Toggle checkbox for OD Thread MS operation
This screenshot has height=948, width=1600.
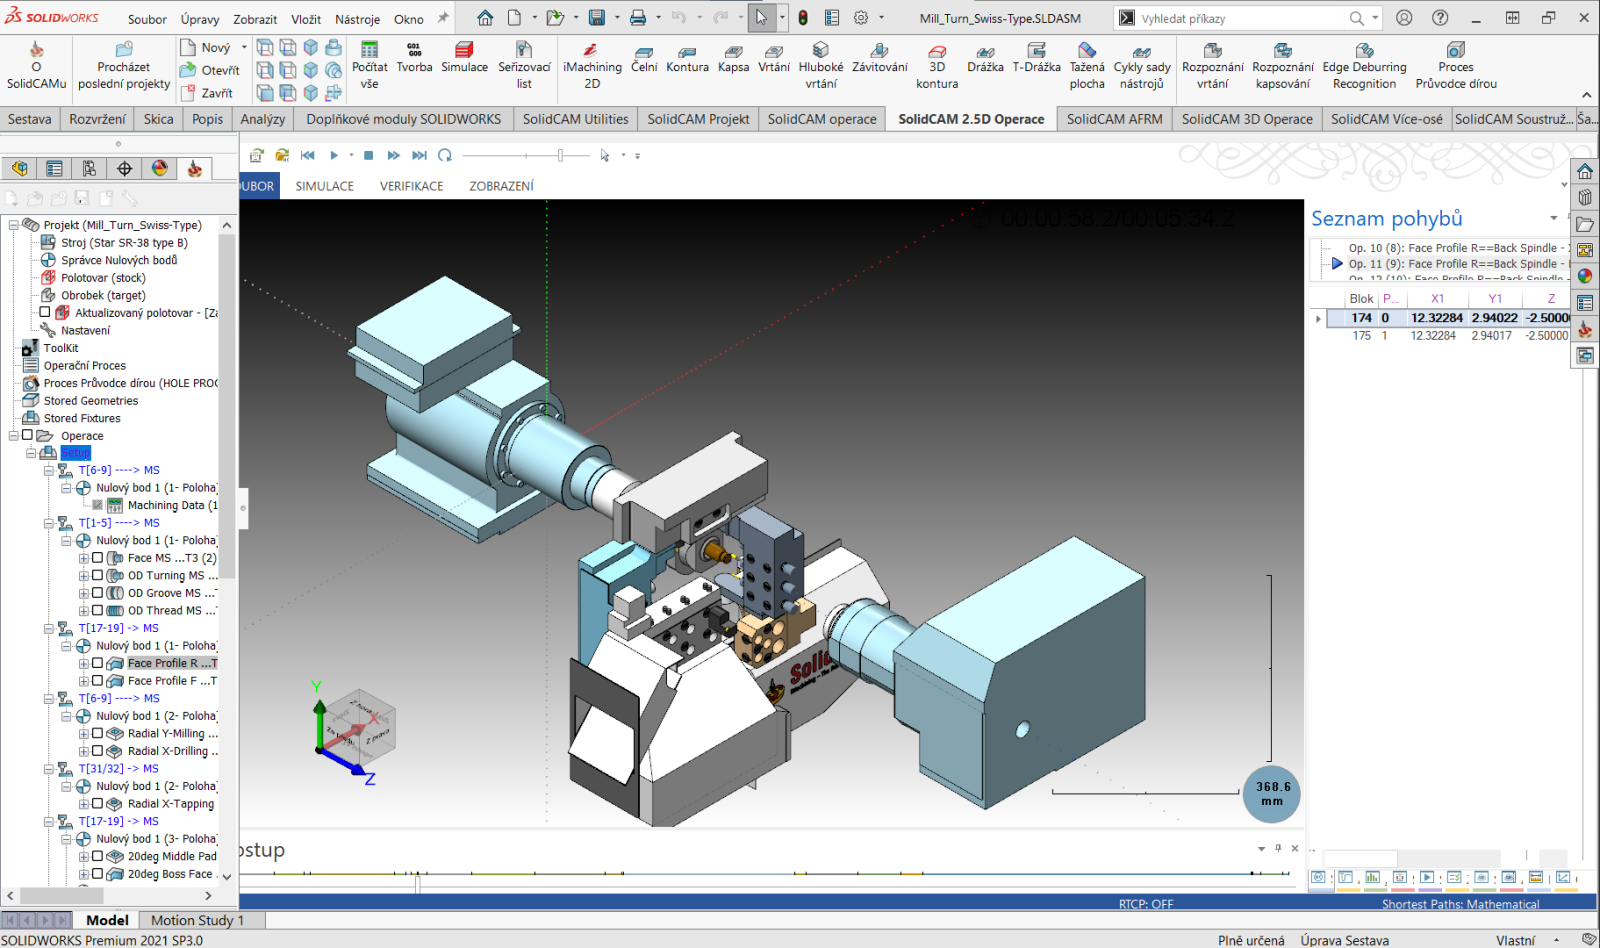[x=97, y=610]
